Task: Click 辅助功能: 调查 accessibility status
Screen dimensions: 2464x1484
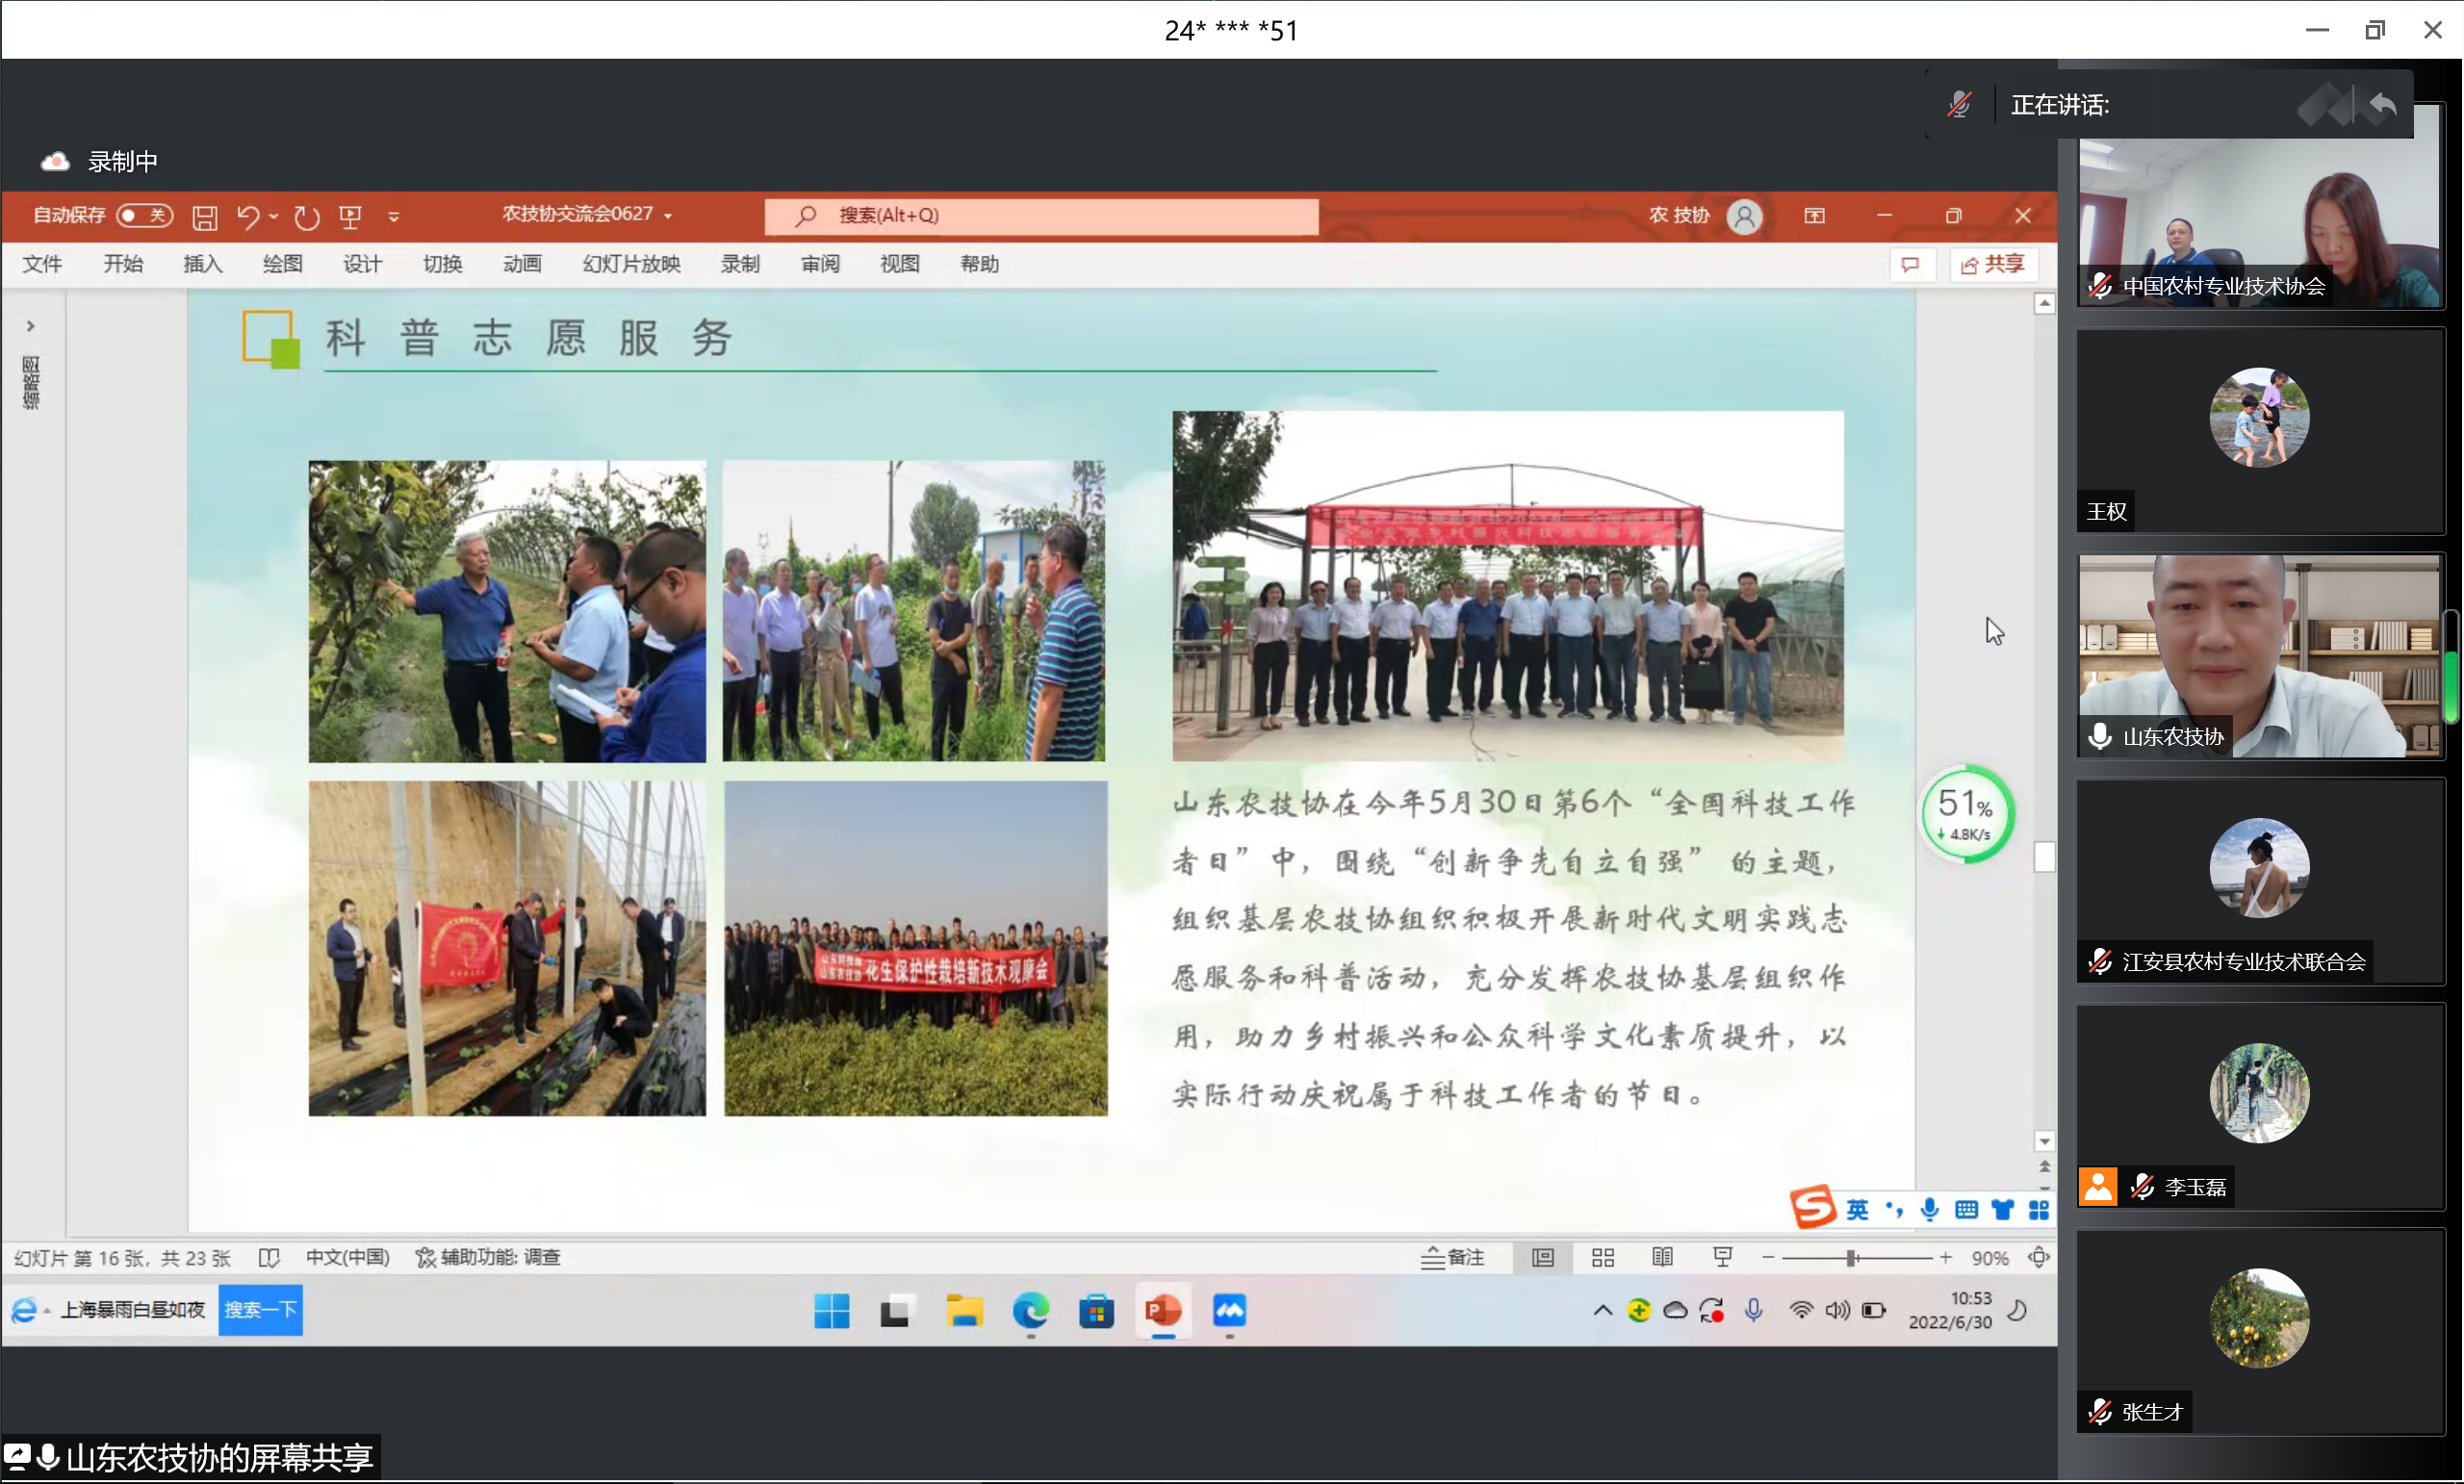Action: click(x=488, y=1257)
